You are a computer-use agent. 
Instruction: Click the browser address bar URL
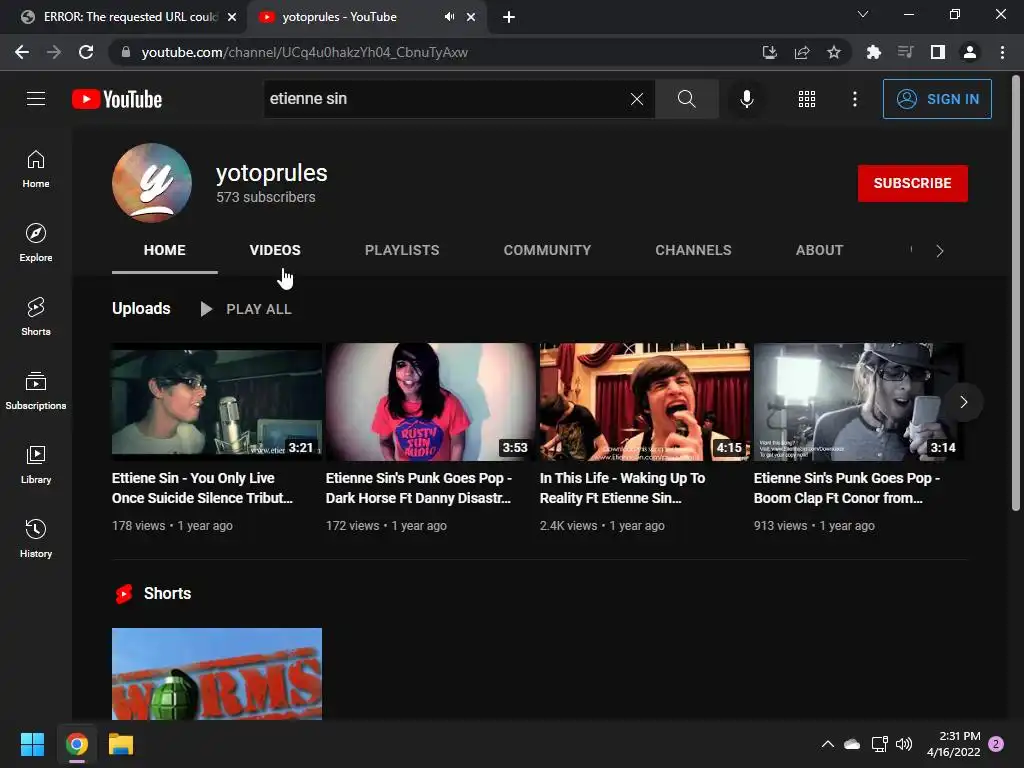tap(304, 52)
